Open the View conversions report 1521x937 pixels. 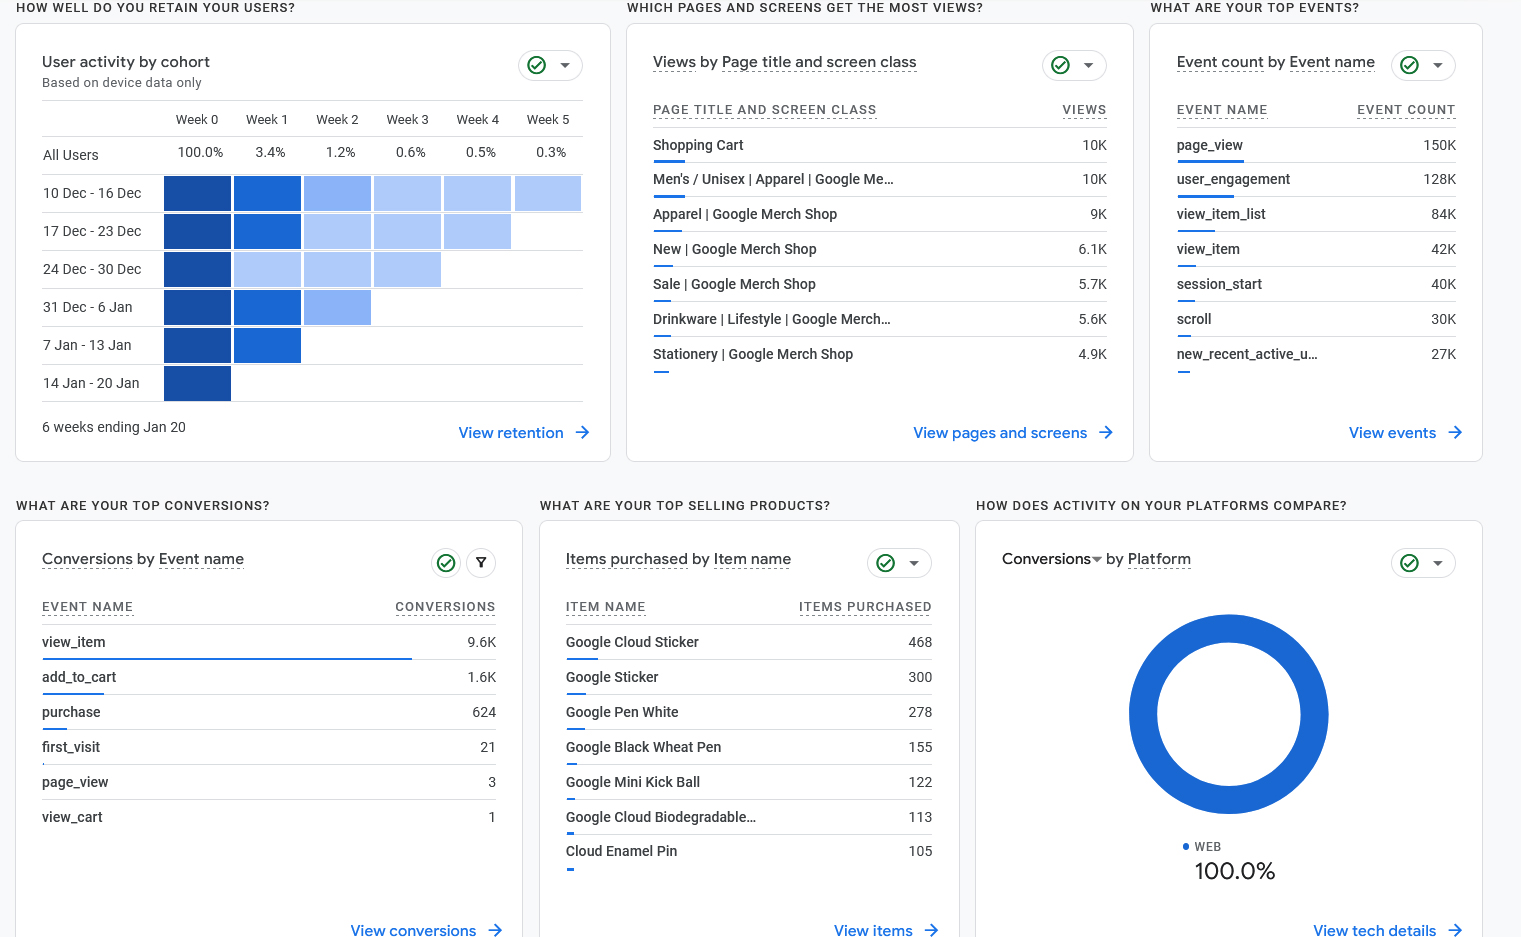414,930
